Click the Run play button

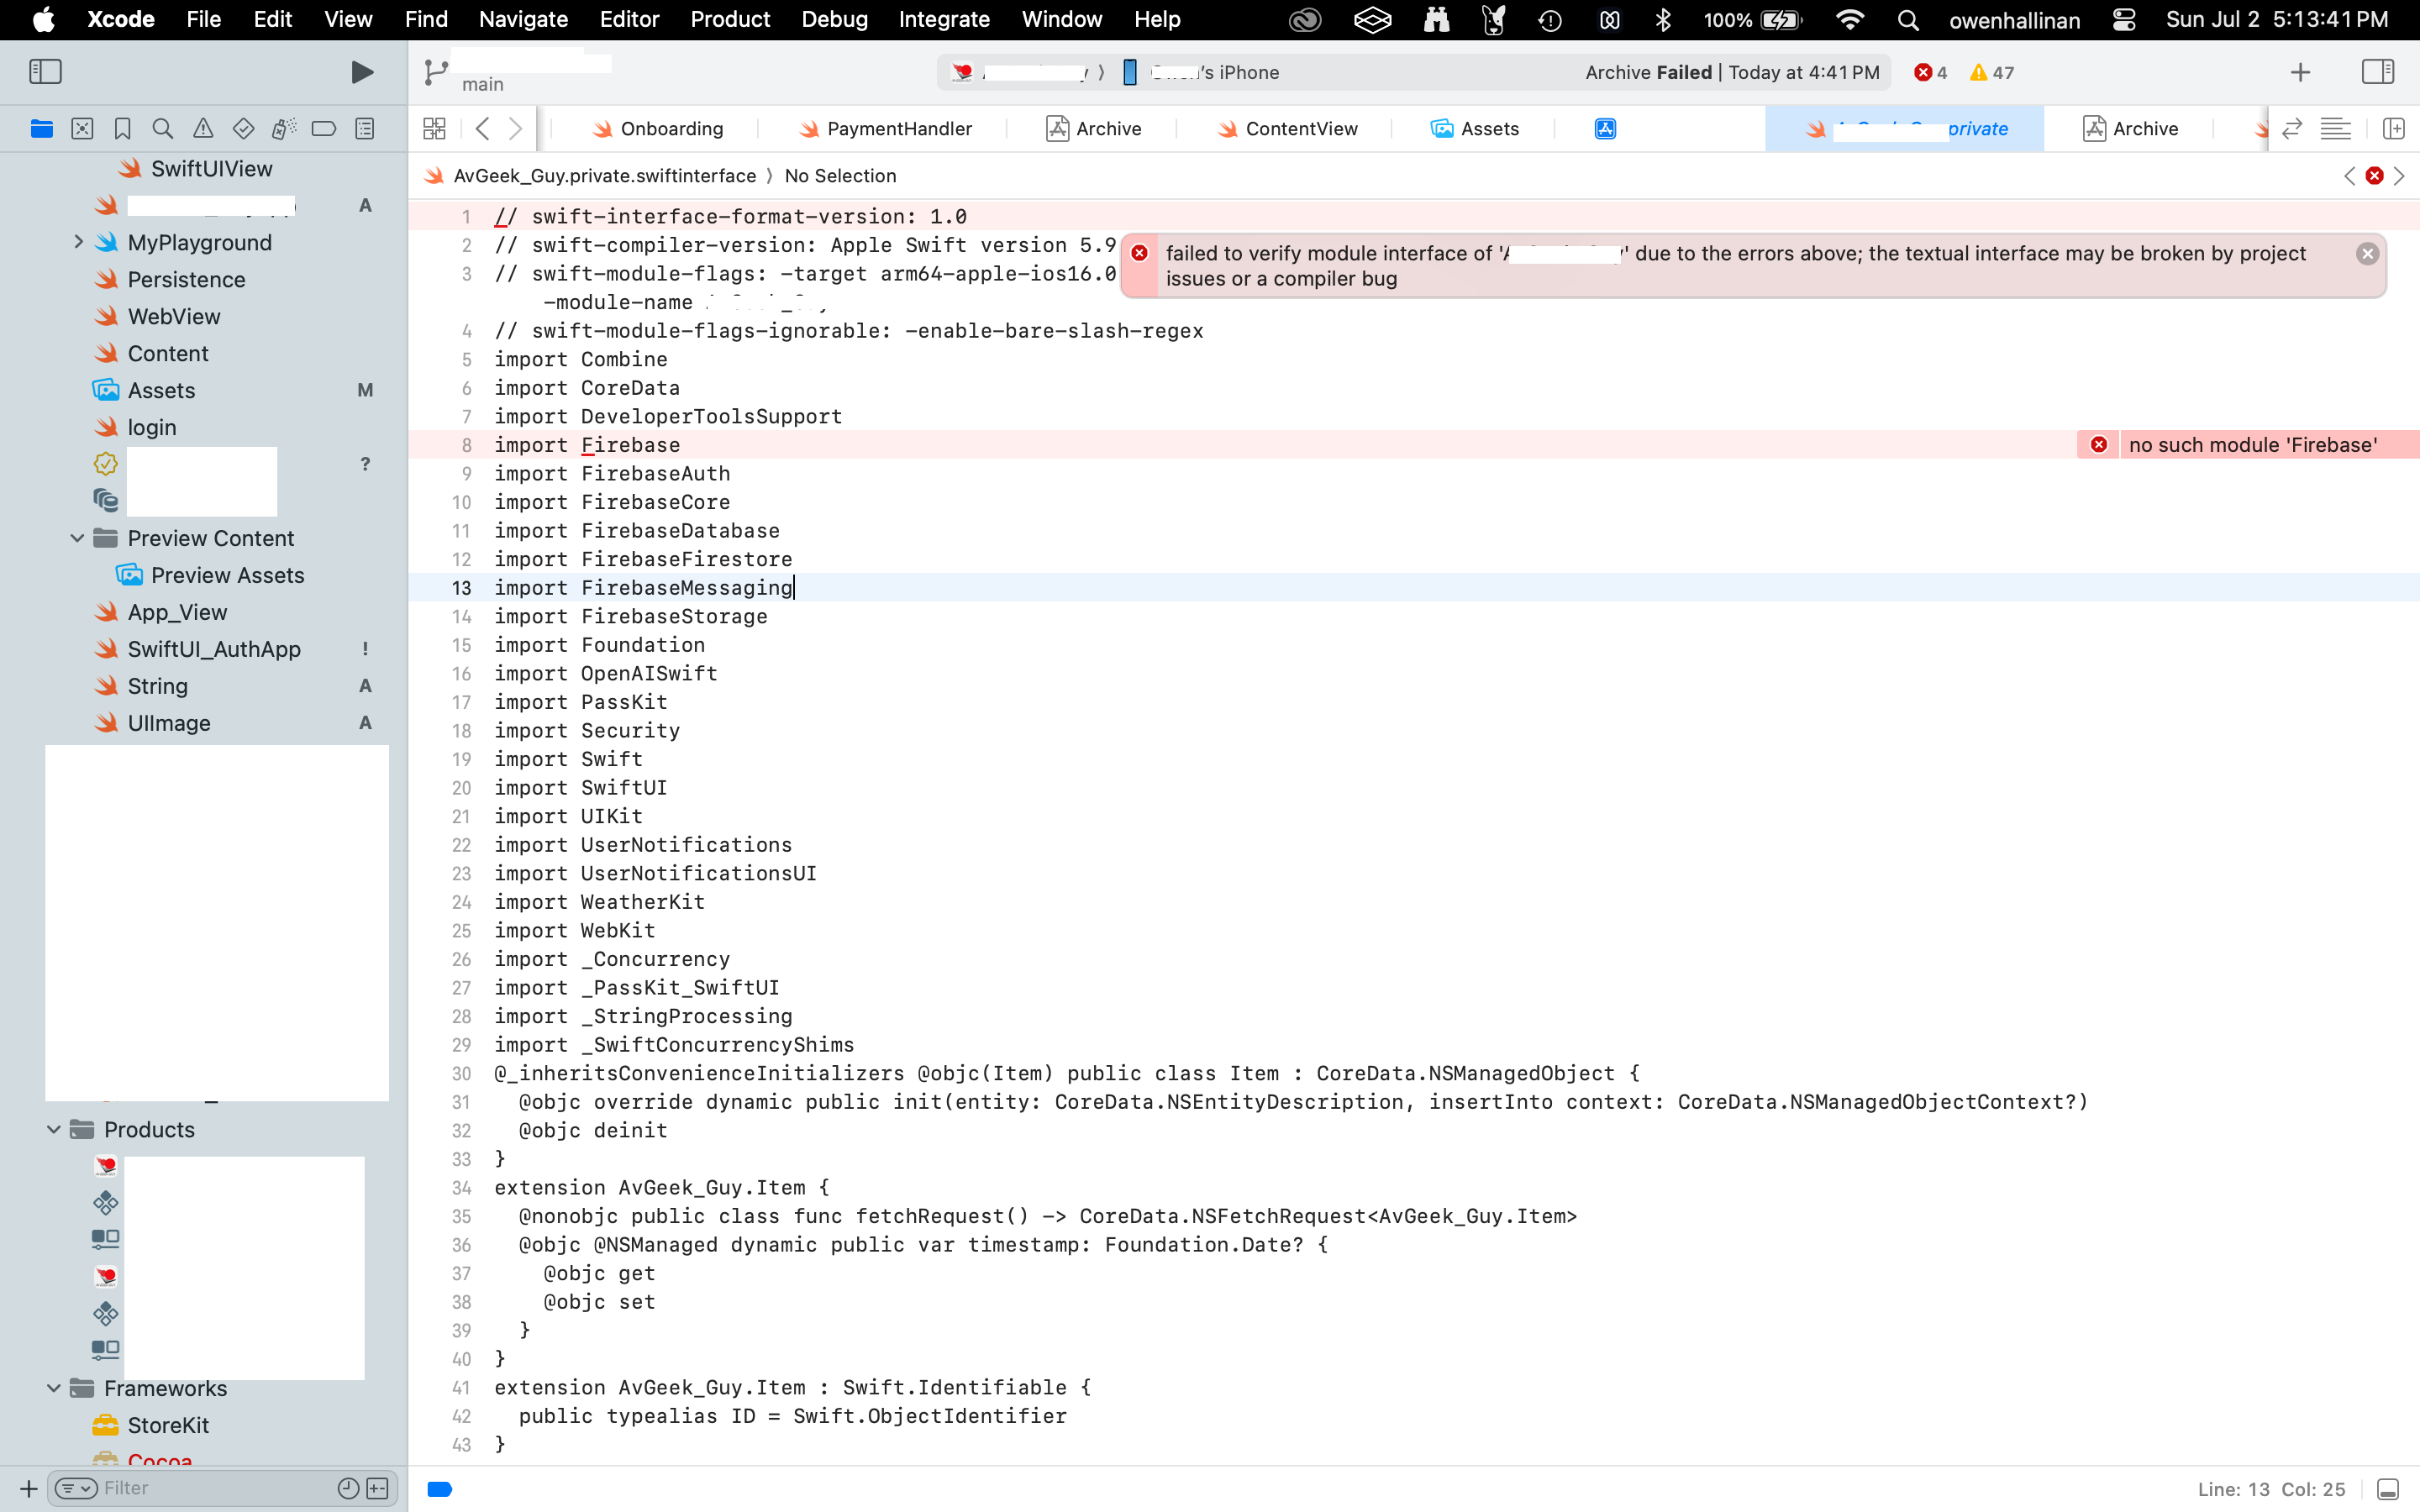(362, 72)
